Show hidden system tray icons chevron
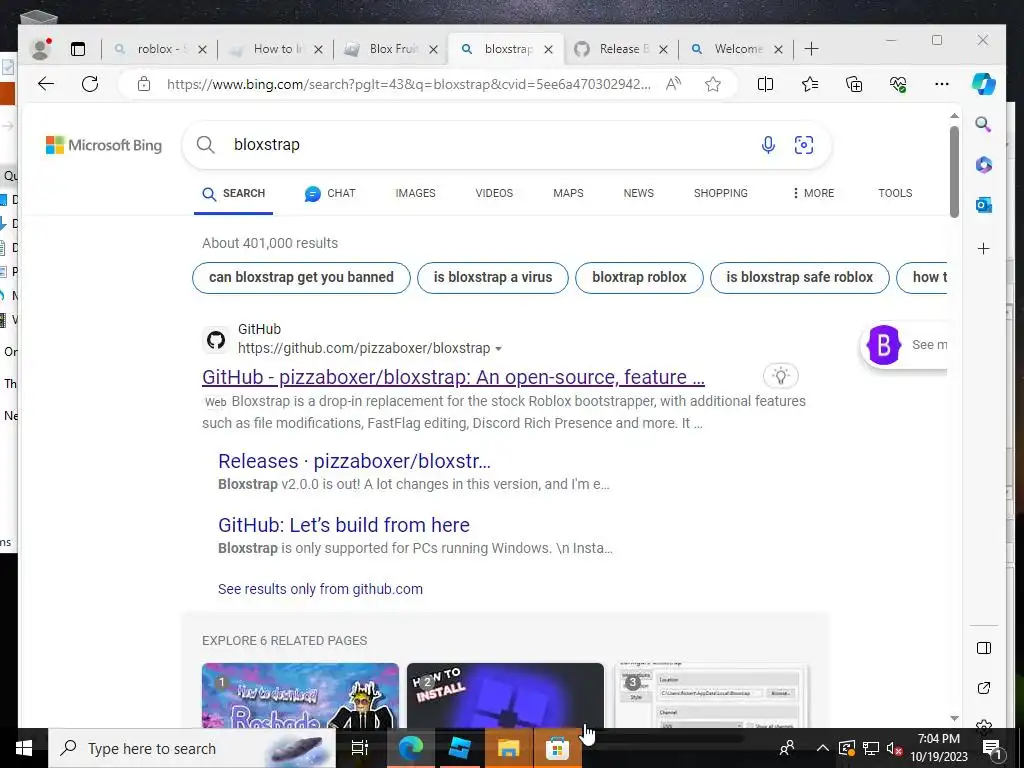Screen dimensions: 1024x768 click(x=822, y=748)
